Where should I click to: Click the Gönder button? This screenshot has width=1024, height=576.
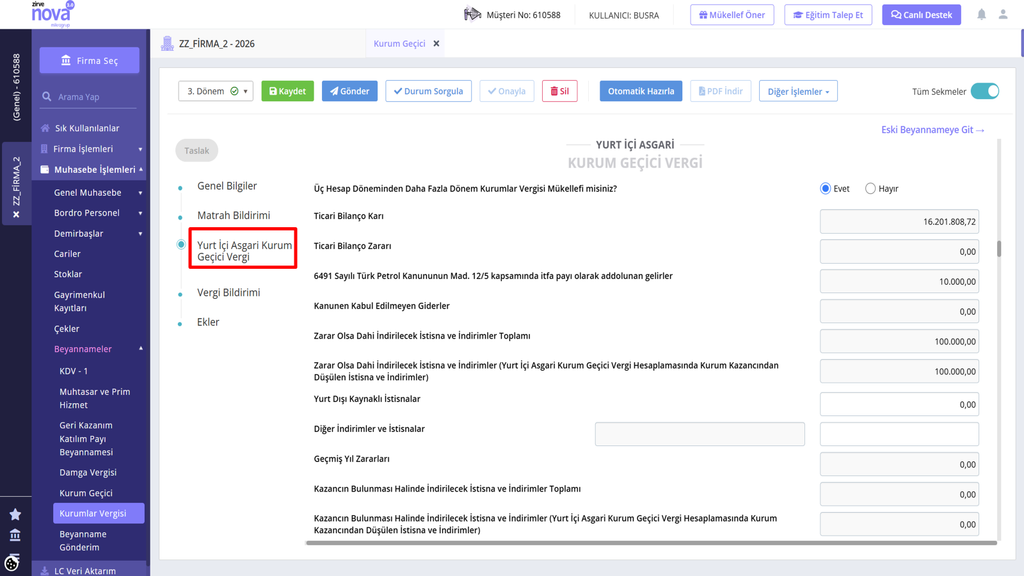(349, 91)
